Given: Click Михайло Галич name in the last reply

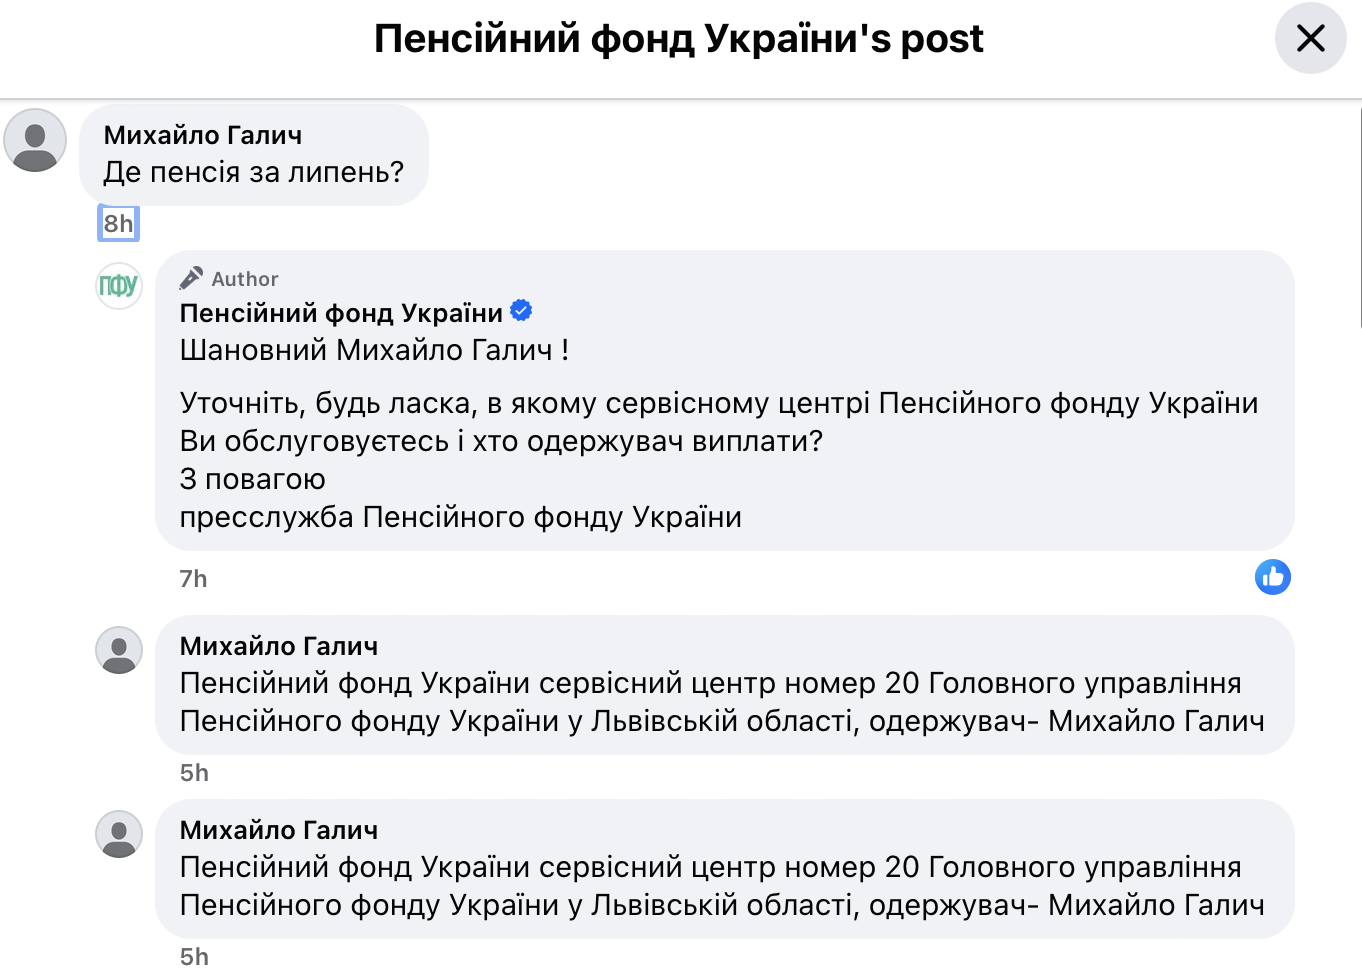Looking at the screenshot, I should point(279,830).
